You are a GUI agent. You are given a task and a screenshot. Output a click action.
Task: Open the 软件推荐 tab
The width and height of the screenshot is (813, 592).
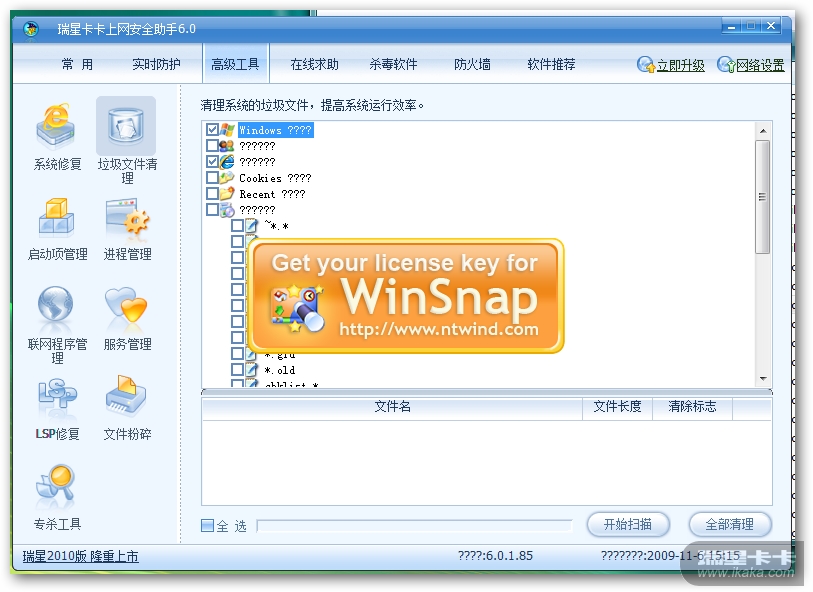(x=551, y=64)
